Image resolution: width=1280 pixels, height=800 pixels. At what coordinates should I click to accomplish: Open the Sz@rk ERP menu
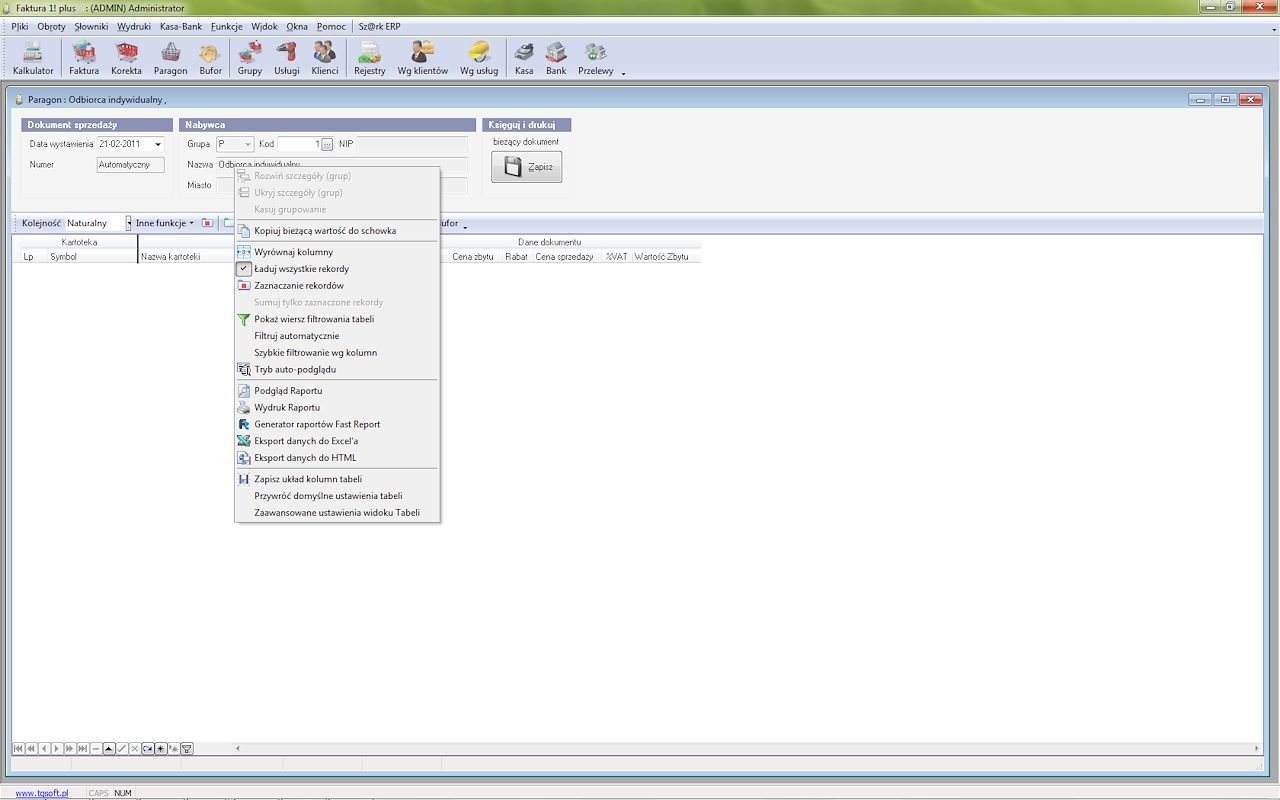(x=380, y=27)
